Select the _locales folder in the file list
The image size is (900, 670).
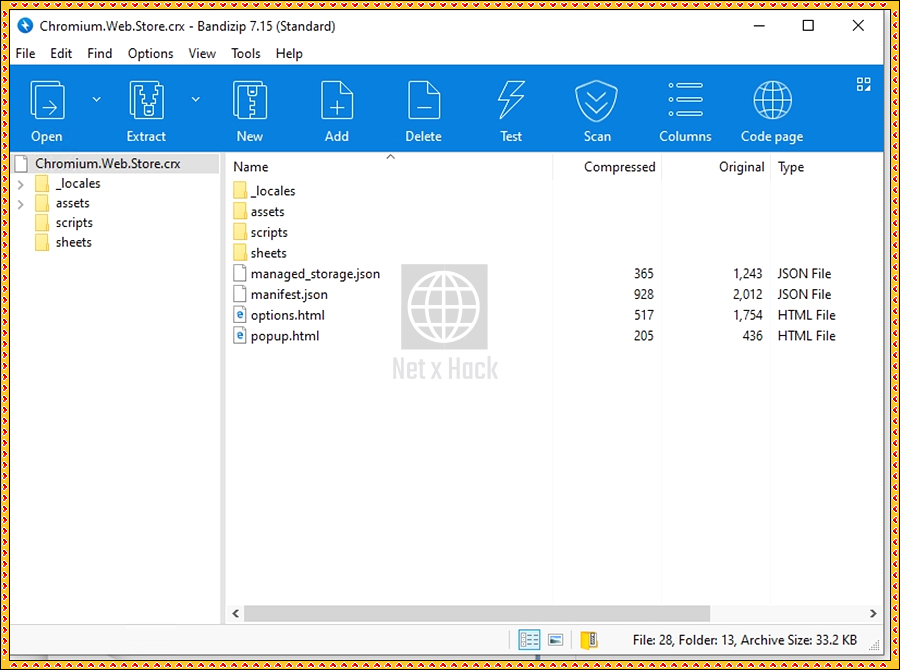point(273,191)
